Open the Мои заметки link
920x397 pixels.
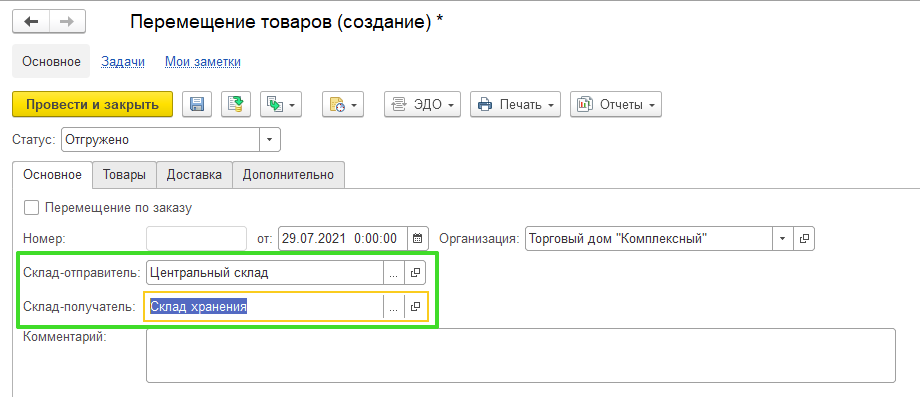203,62
